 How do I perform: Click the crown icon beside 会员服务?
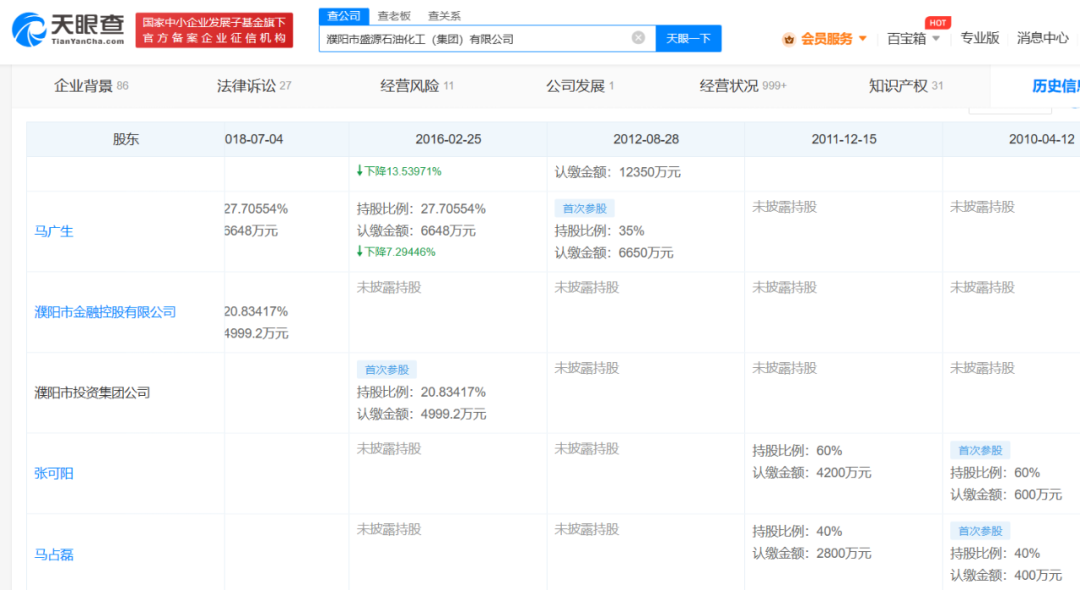tap(789, 39)
